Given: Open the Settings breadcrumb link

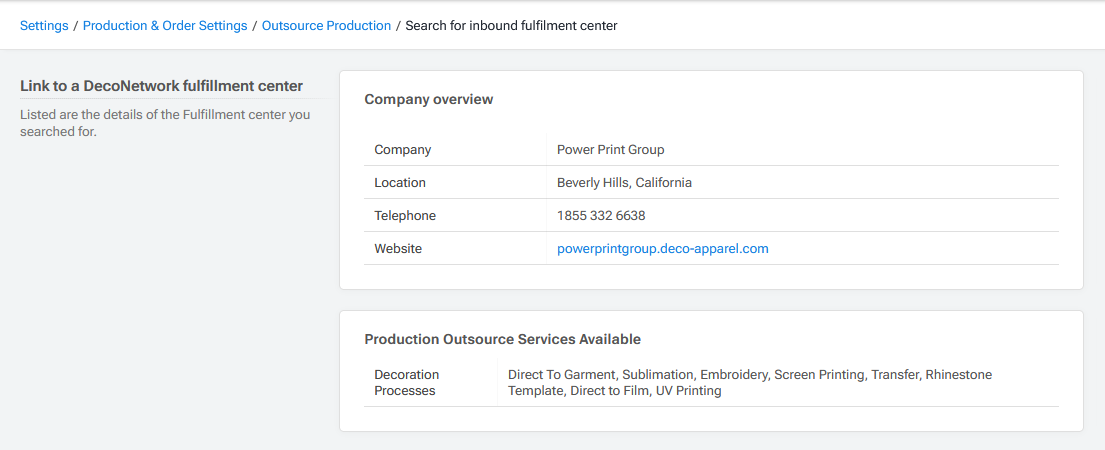Looking at the screenshot, I should pyautogui.click(x=44, y=26).
